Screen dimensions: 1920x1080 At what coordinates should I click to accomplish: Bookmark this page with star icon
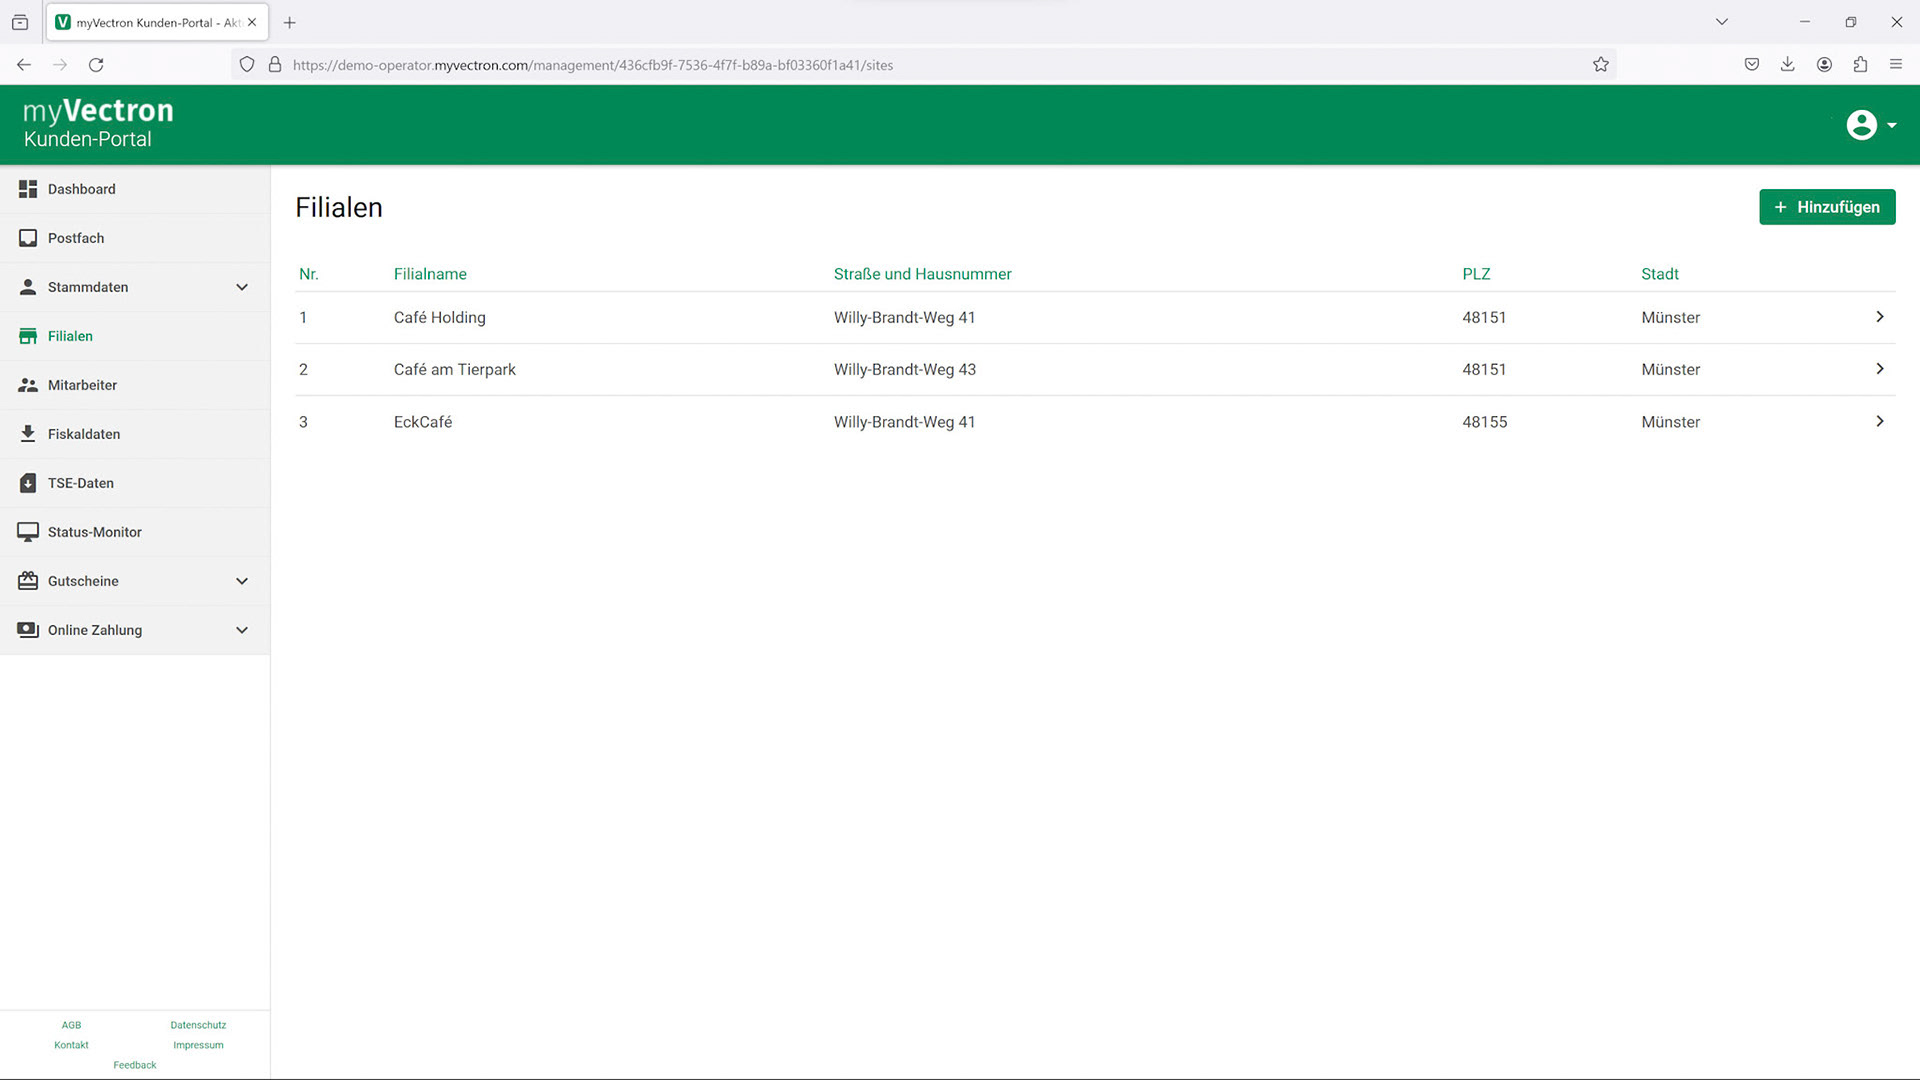[x=1601, y=65]
